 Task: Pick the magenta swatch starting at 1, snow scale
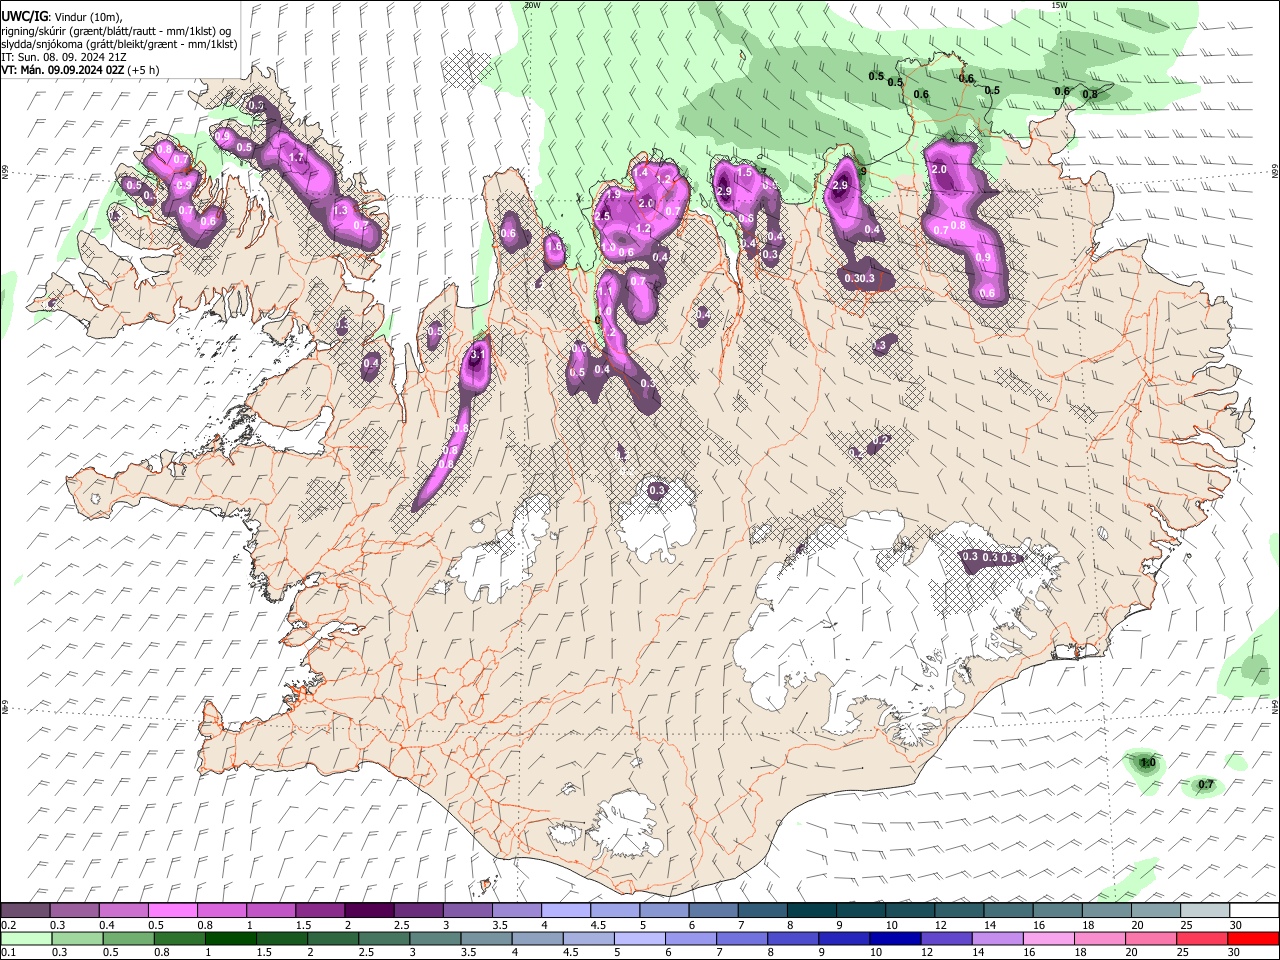pos(270,911)
